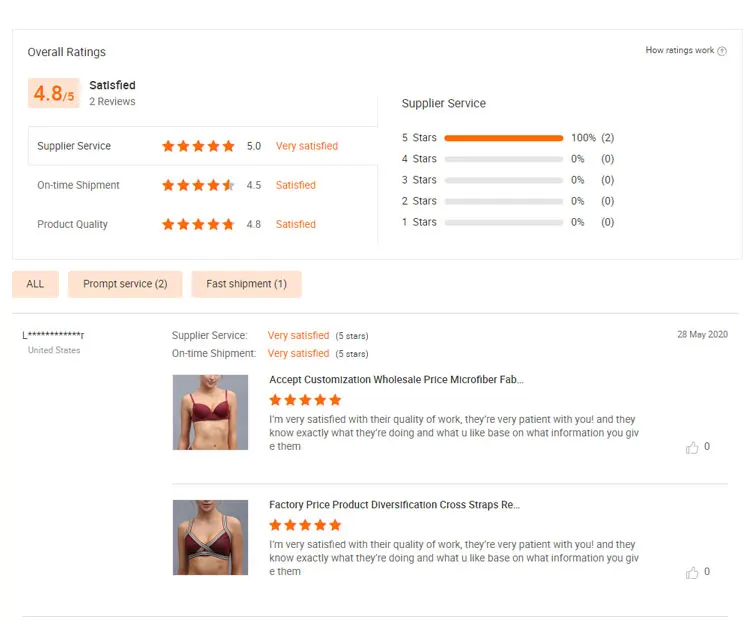Open the red bra product thumbnail
This screenshot has width=750, height=634.
pos(210,412)
